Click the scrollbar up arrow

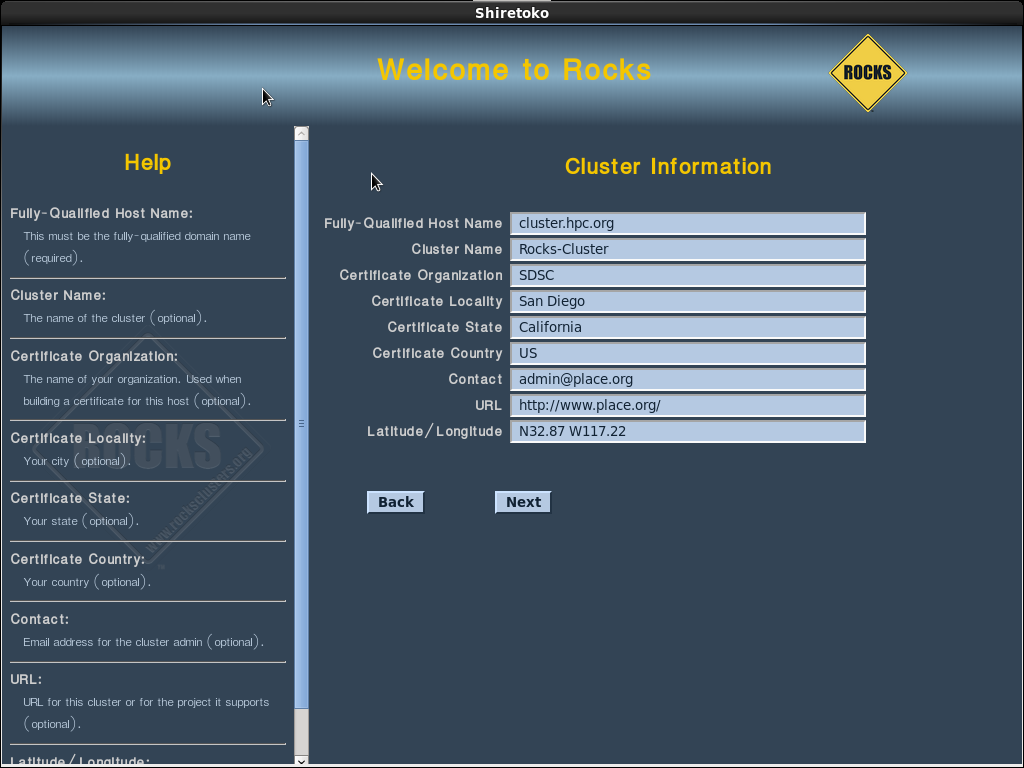point(301,131)
